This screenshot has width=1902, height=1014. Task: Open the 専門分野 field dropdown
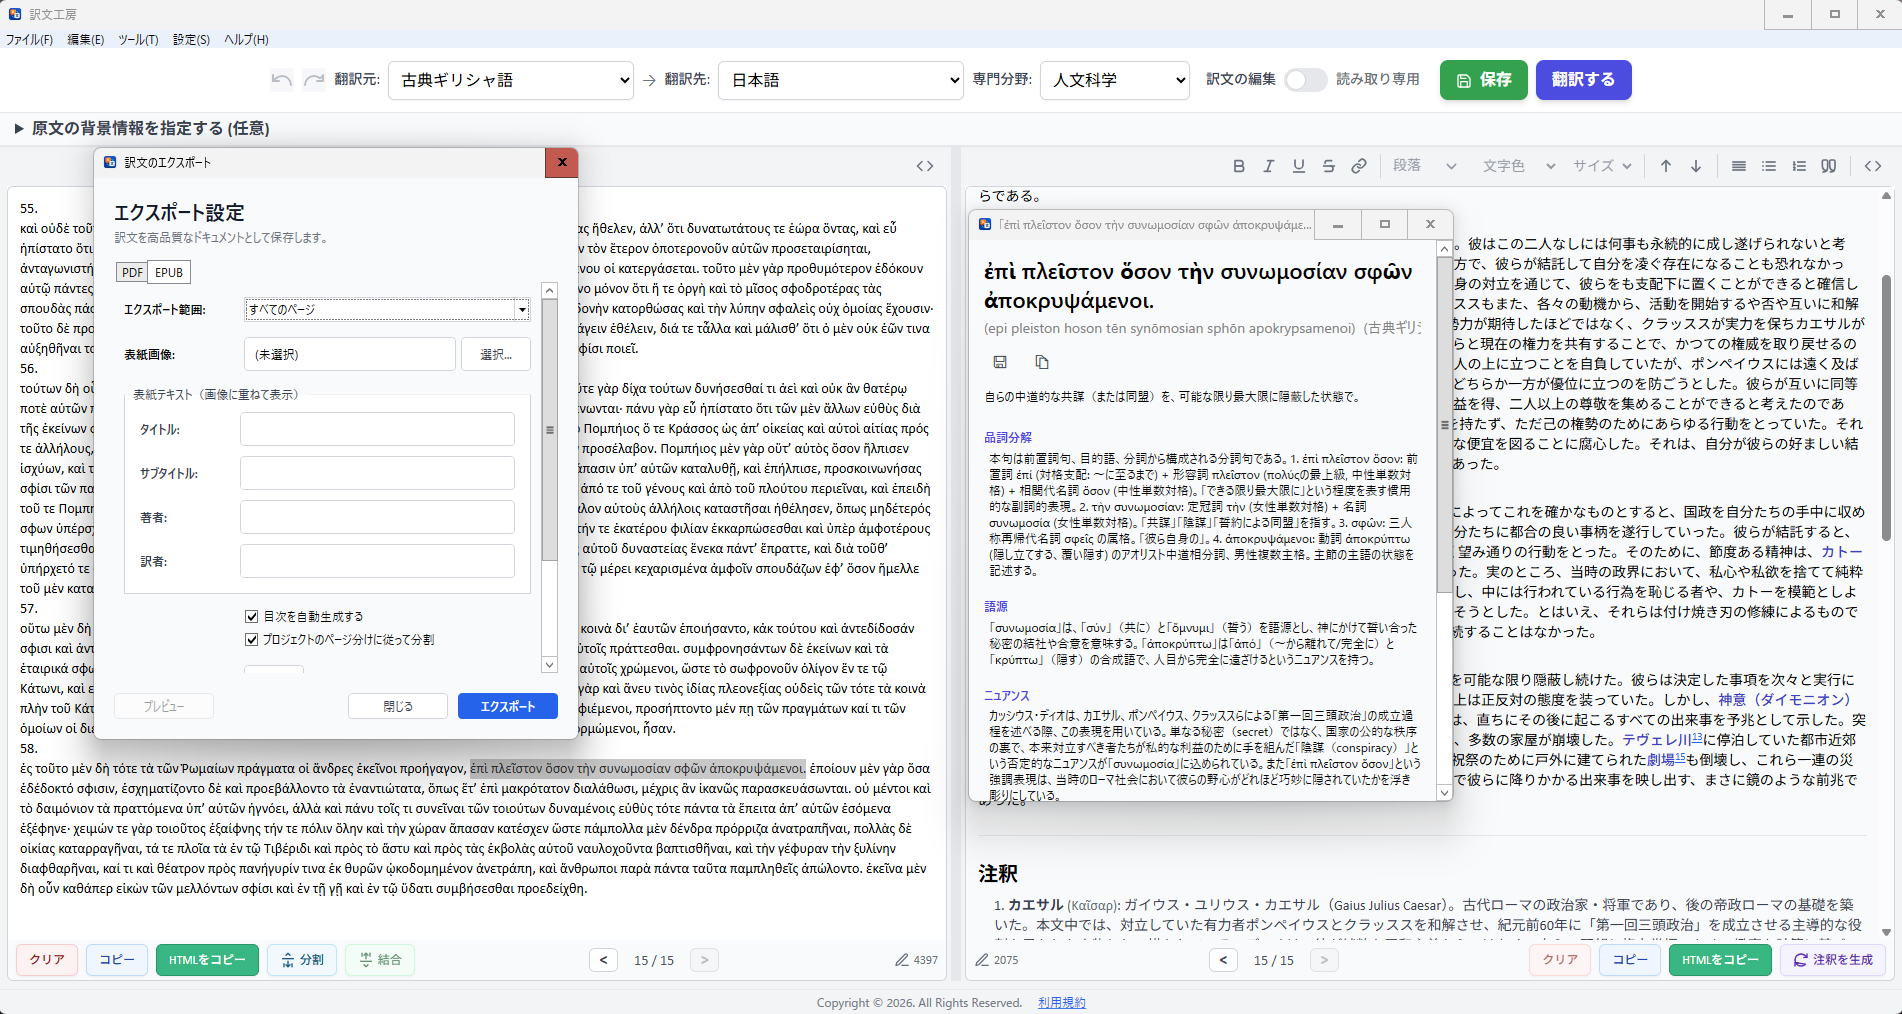(x=1115, y=80)
